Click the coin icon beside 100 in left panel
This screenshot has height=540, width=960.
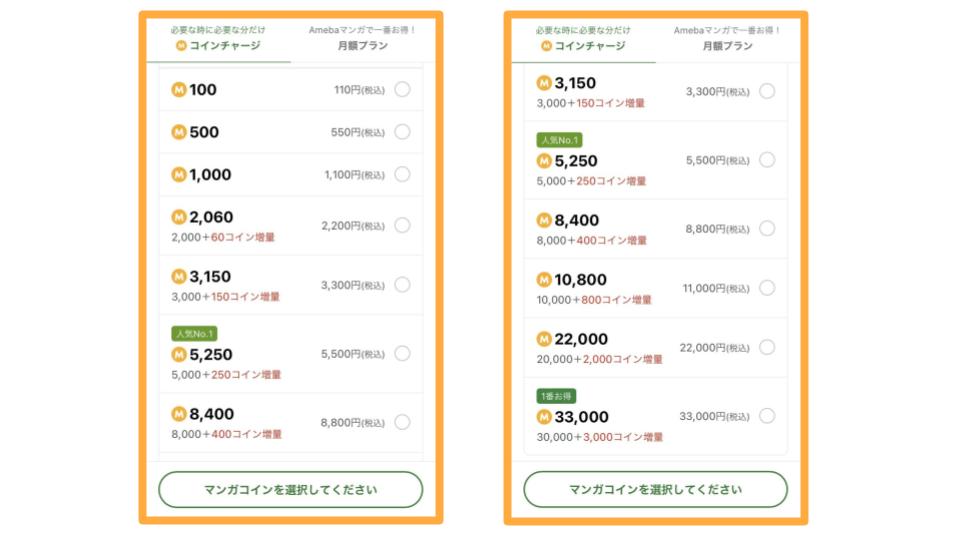pyautogui.click(x=179, y=90)
